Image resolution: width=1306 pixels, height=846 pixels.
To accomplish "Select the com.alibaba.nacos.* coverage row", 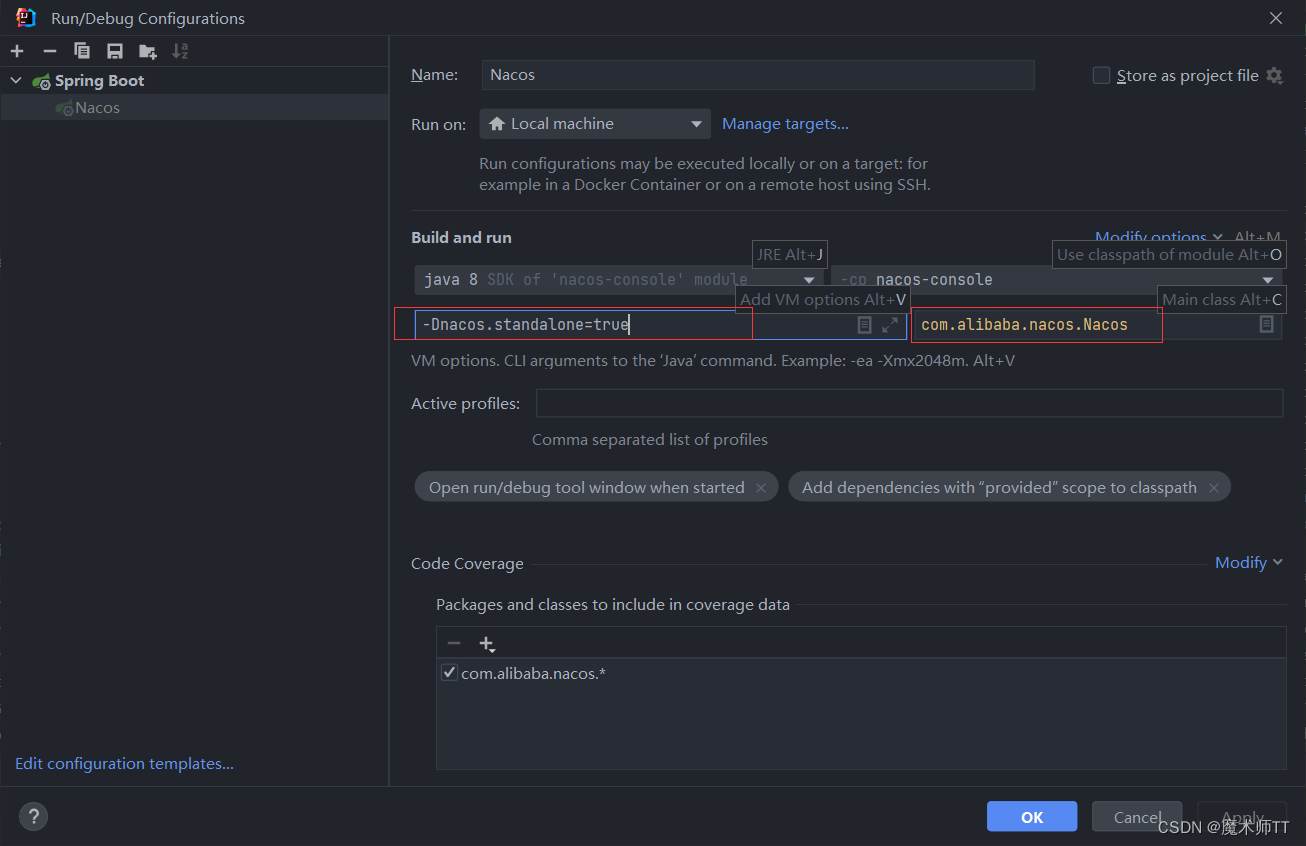I will 861,673.
